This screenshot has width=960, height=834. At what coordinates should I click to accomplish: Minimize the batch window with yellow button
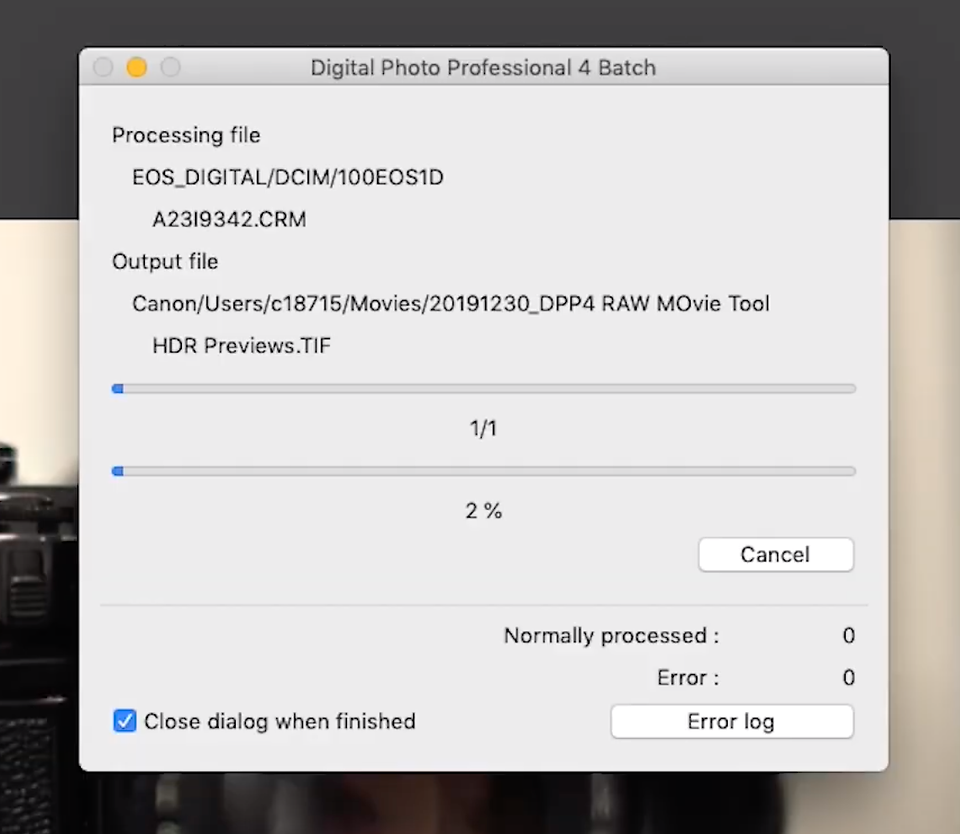tap(137, 67)
